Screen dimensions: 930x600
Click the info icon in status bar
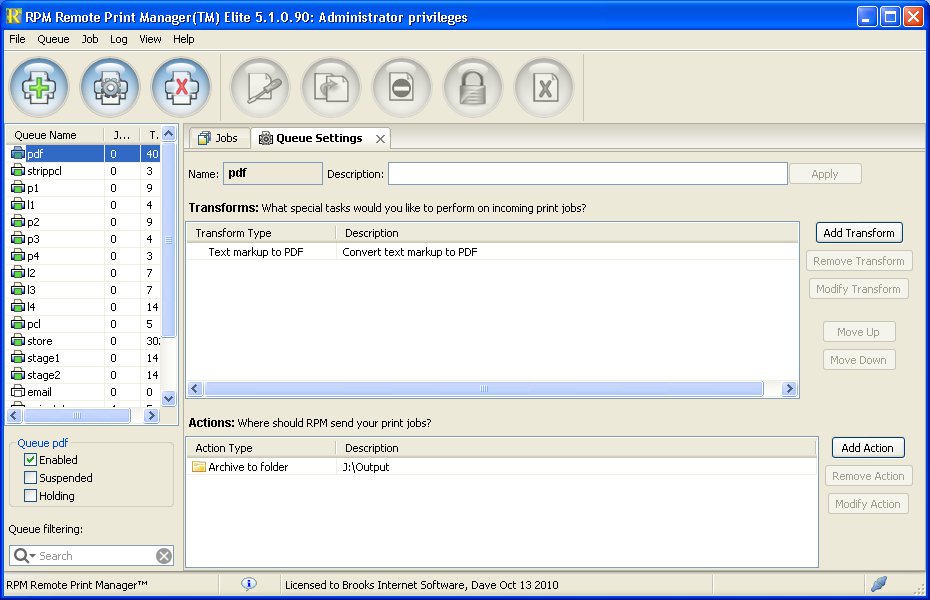(x=249, y=584)
